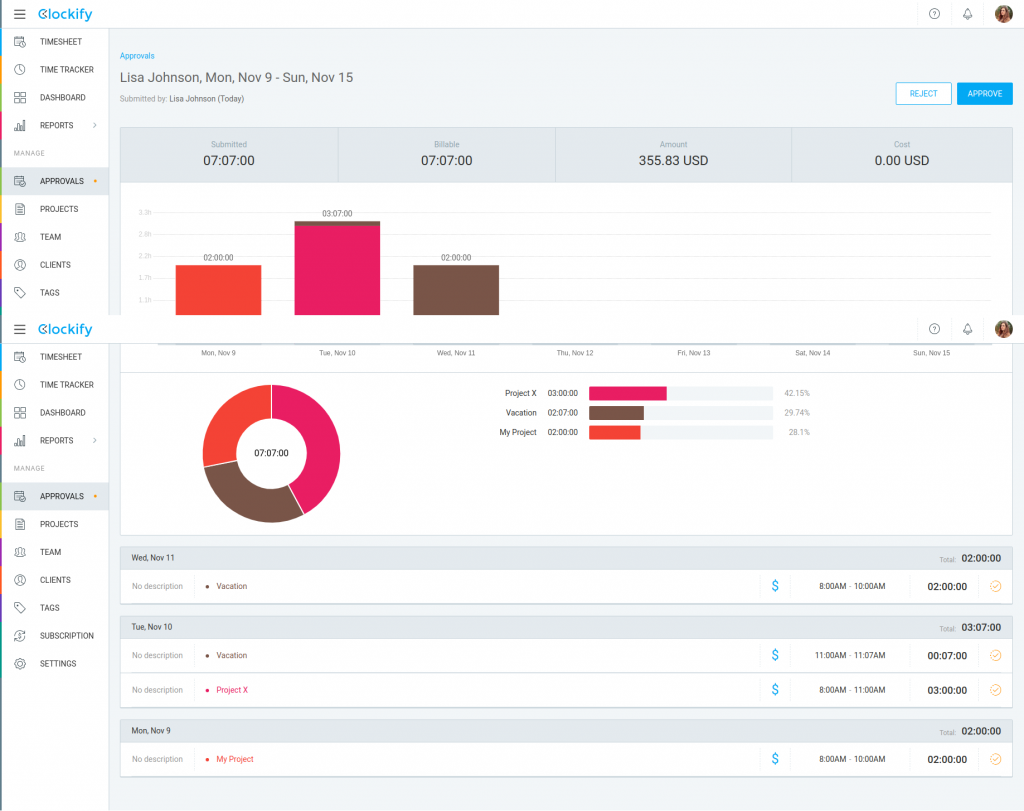This screenshot has height=811, width=1024.
Task: Click the brown Wed, Nov 11 bar in the chart
Action: 456,290
